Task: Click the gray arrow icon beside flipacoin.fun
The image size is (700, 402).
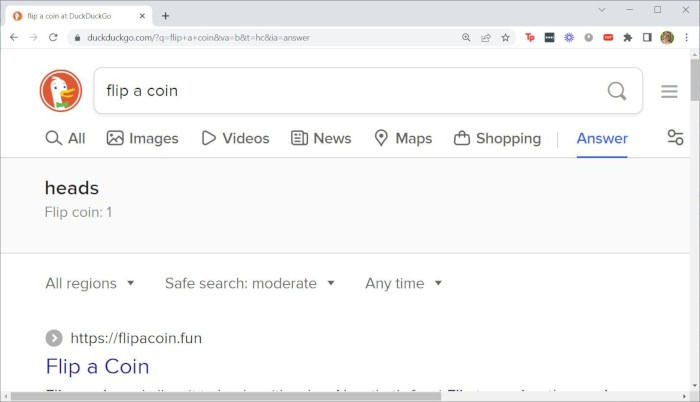Action: tap(54, 338)
